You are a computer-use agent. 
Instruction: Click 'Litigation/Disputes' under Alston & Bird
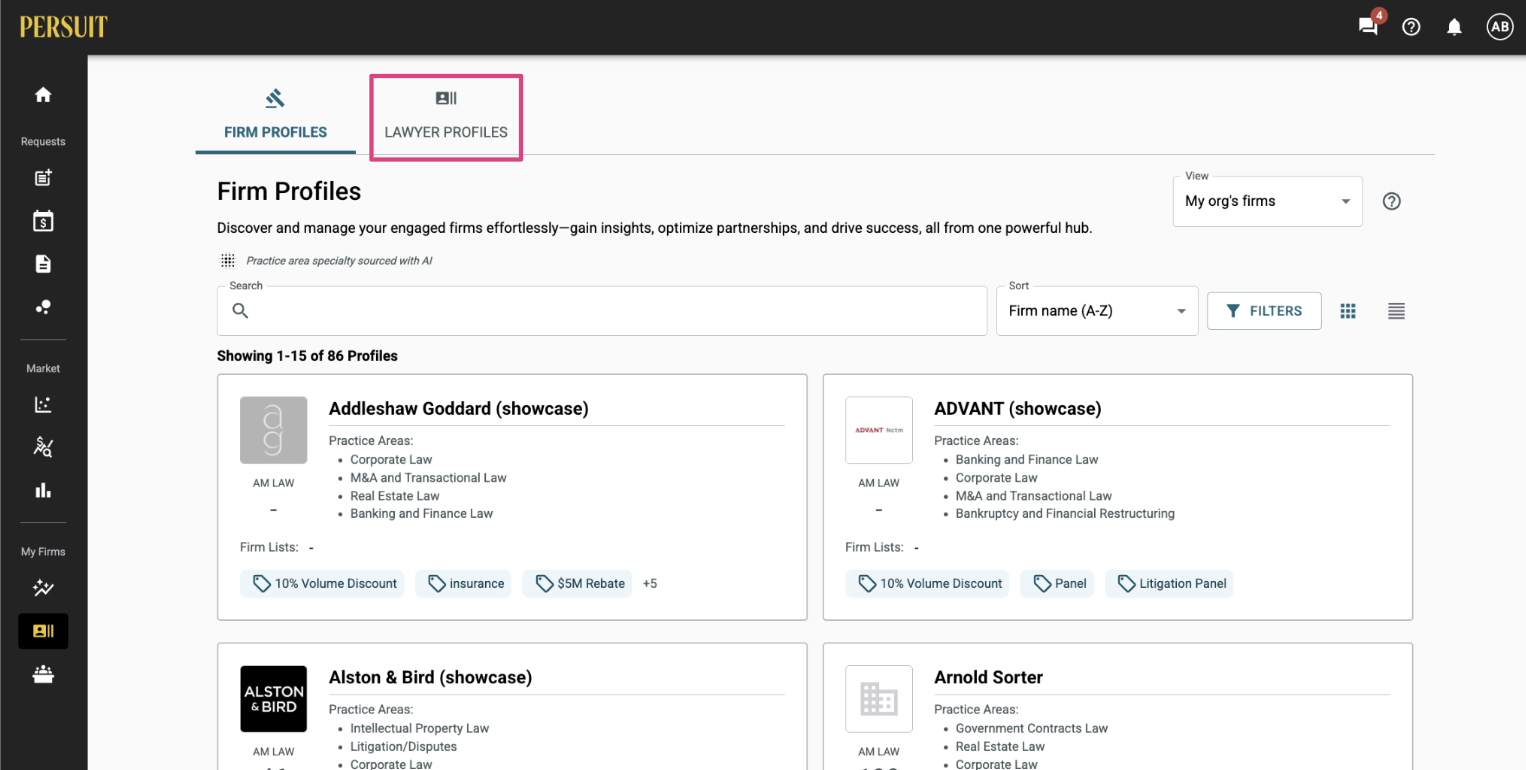click(x=404, y=747)
